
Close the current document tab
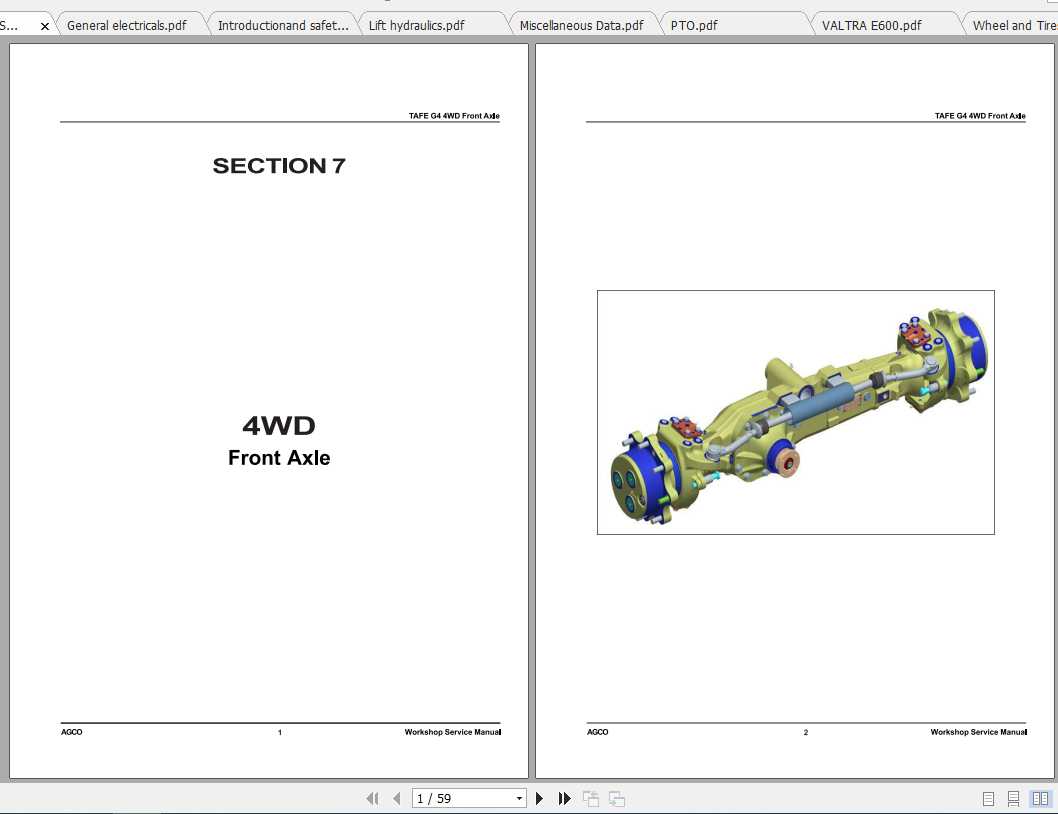coord(45,26)
